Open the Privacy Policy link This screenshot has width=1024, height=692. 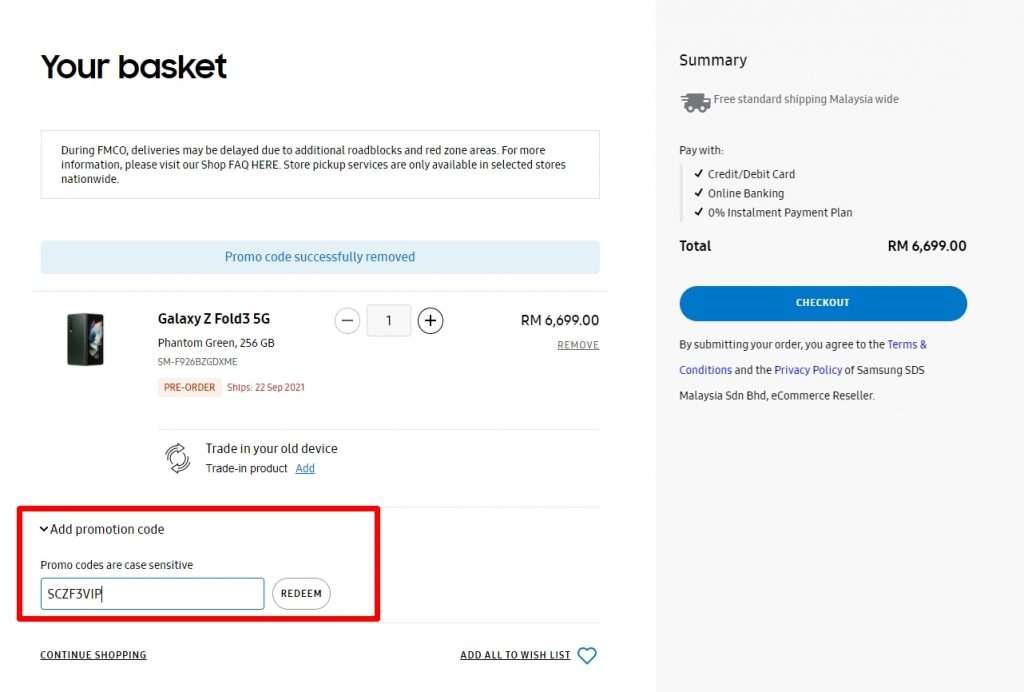[x=808, y=370]
